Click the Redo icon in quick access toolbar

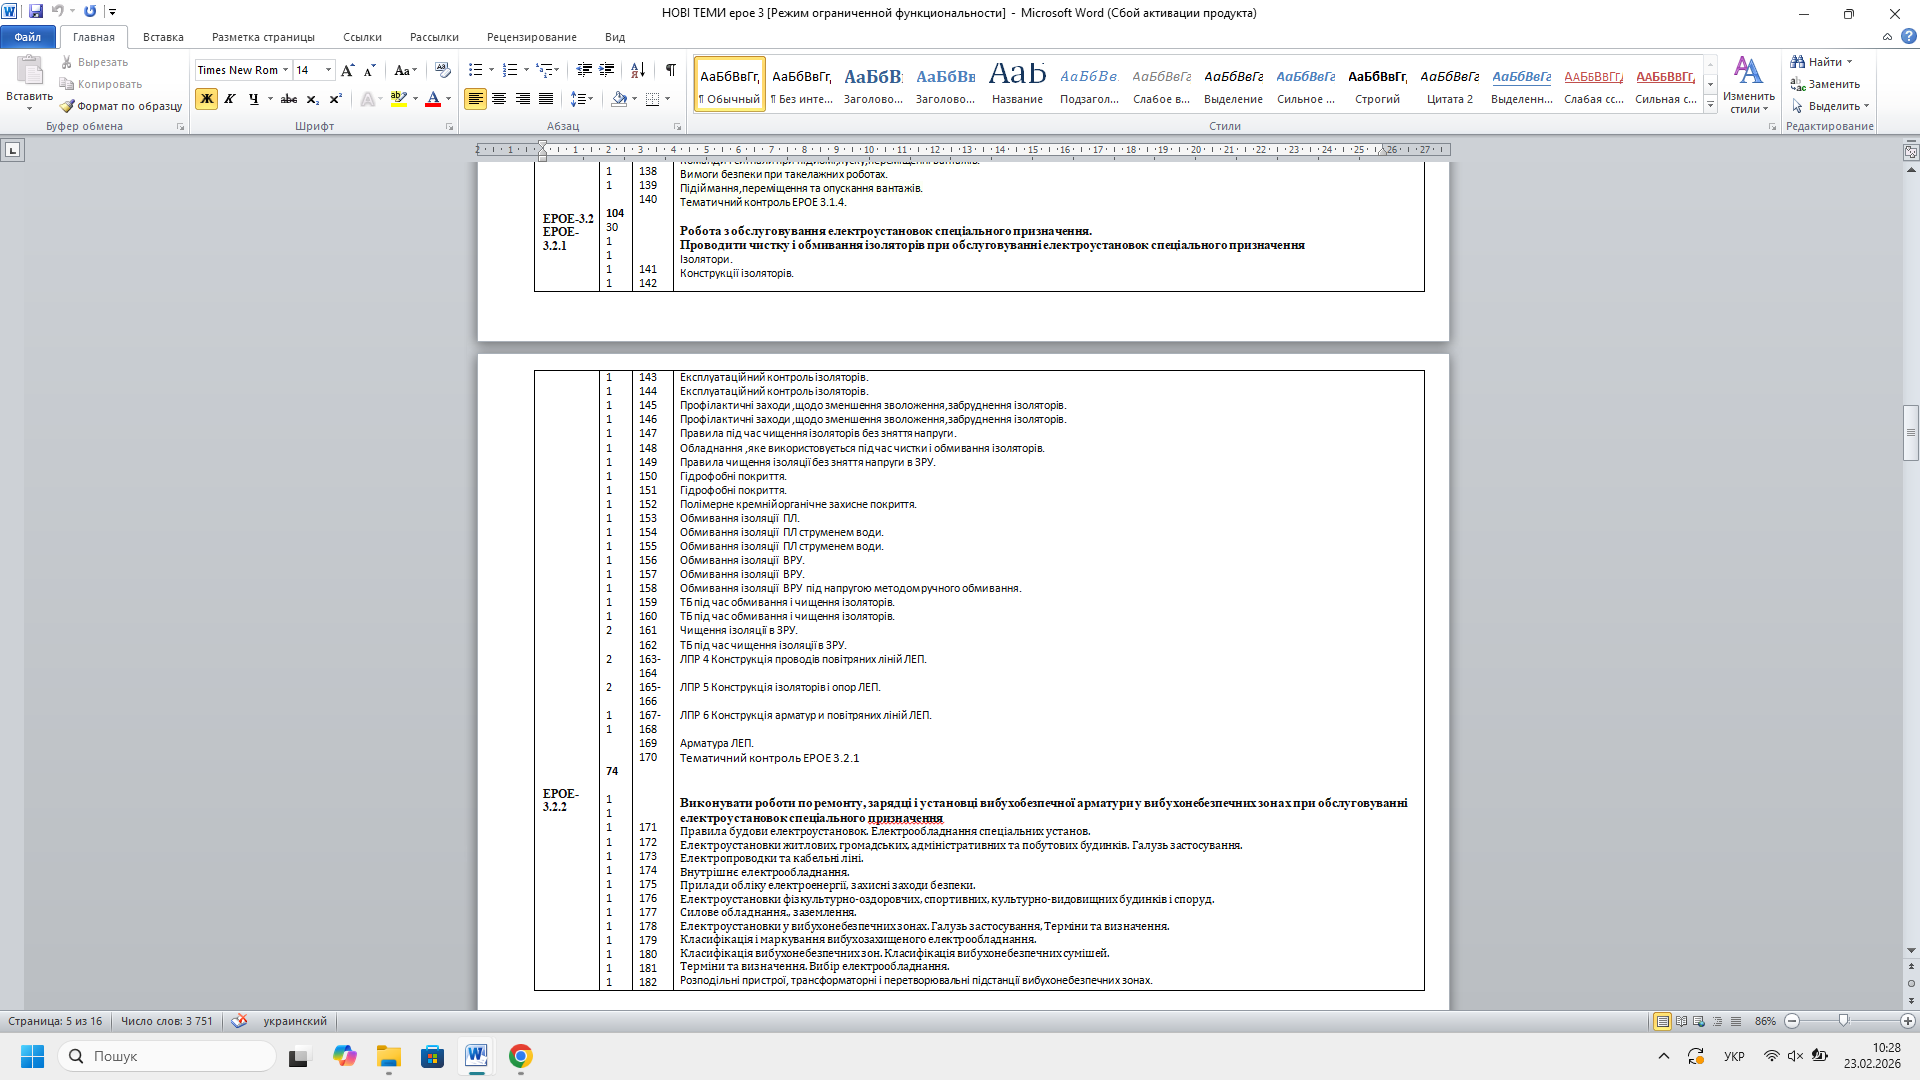90,12
